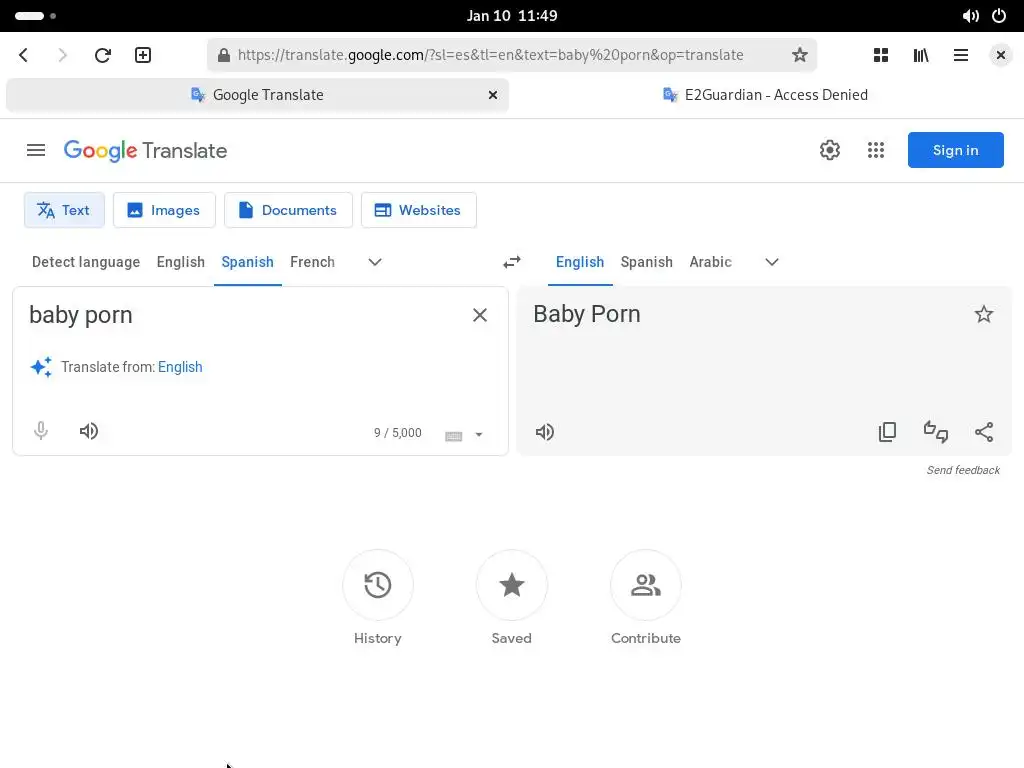The width and height of the screenshot is (1024, 768).
Task: Click the Translate from English suggestion
Action: click(x=180, y=367)
